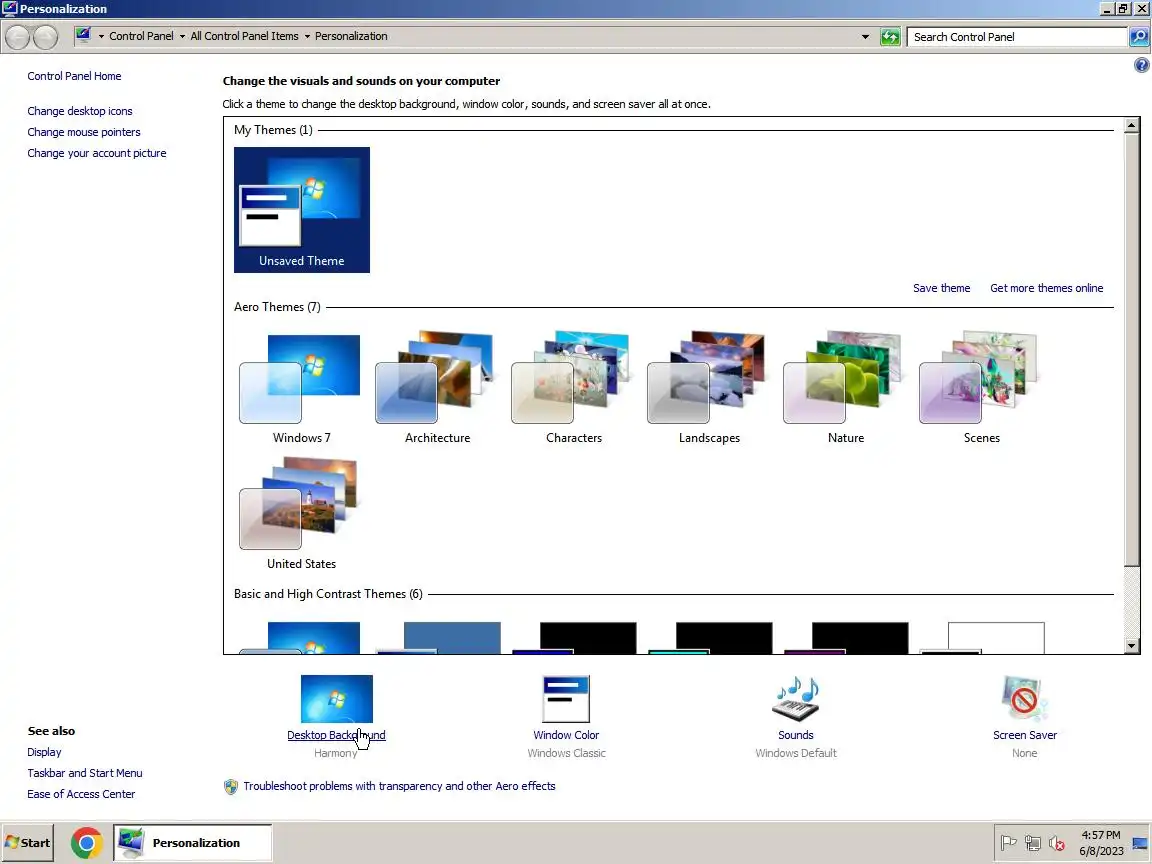This screenshot has height=864, width=1152.
Task: Click the Personalization title bar icon
Action: pos(10,8)
